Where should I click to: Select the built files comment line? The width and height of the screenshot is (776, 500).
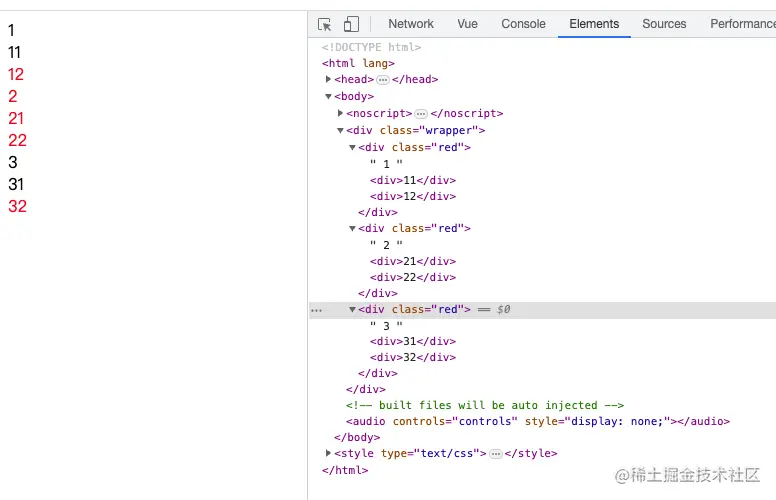click(x=485, y=405)
